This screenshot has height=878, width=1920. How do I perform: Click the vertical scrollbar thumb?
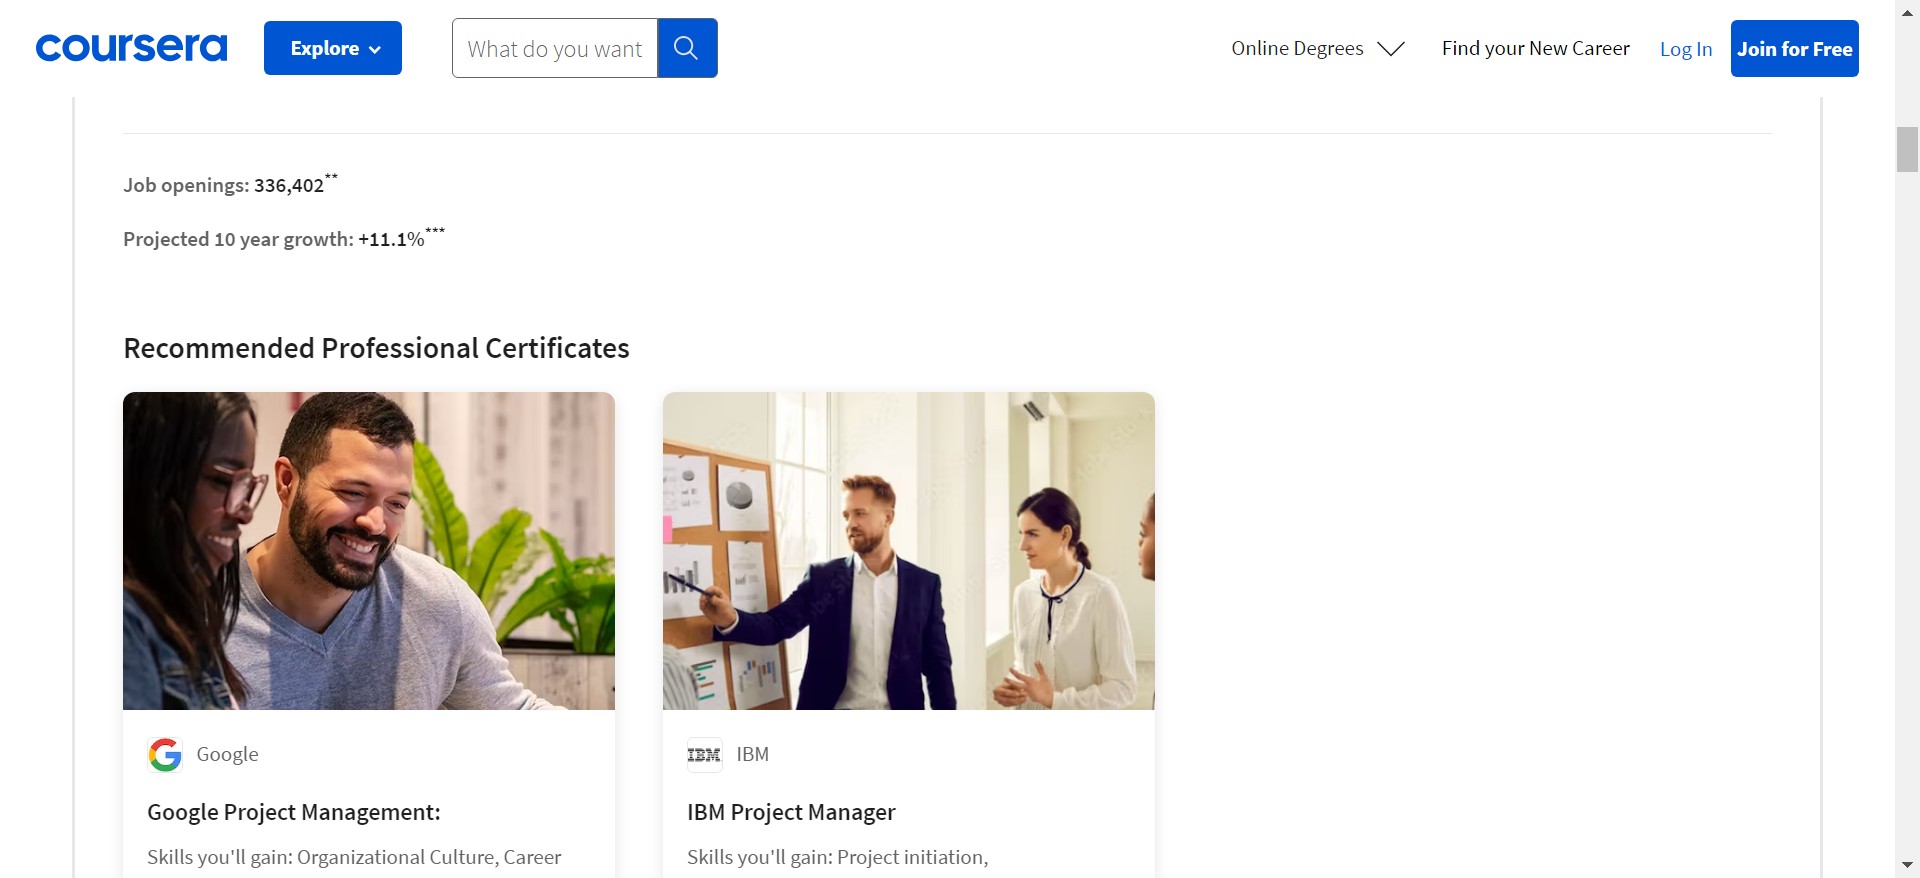tap(1907, 150)
